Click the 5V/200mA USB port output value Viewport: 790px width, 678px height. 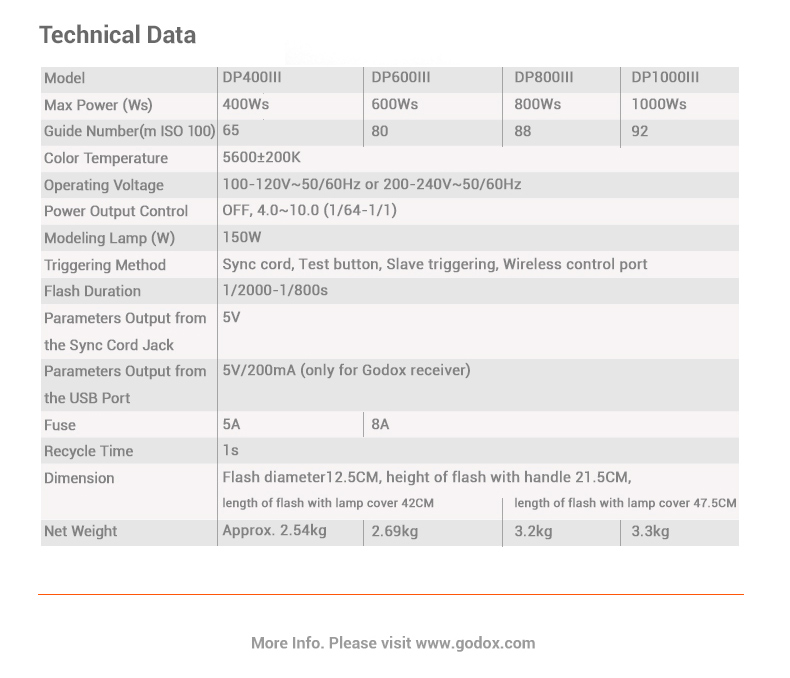[346, 371]
